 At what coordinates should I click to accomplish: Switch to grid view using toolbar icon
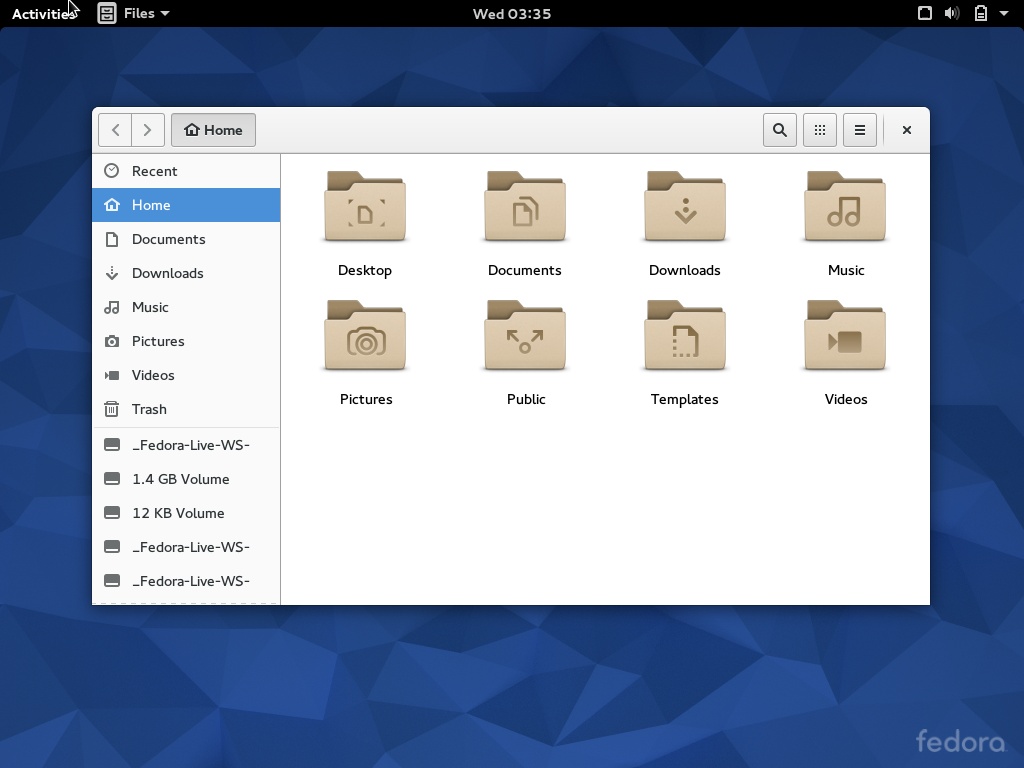tap(820, 130)
